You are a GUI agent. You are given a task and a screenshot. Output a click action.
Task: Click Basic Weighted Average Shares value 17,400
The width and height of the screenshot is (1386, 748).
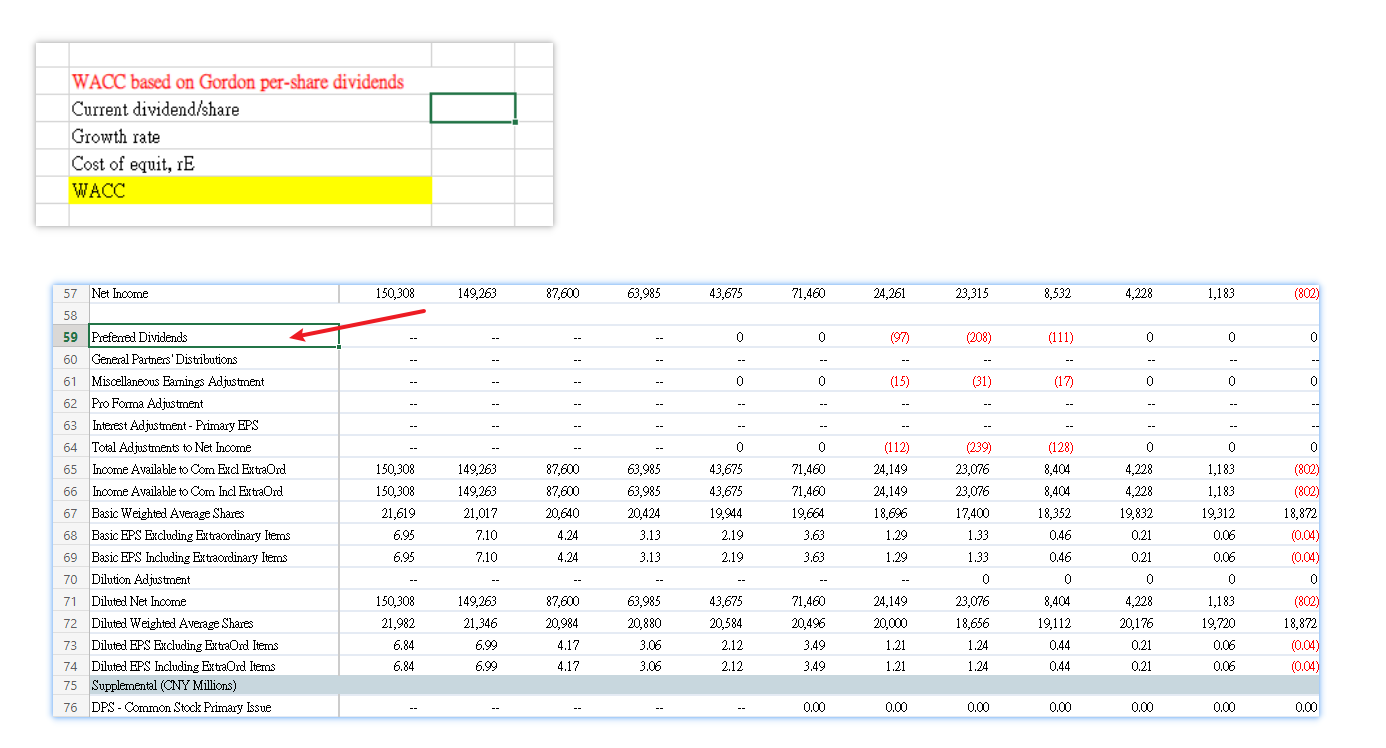[x=973, y=513]
